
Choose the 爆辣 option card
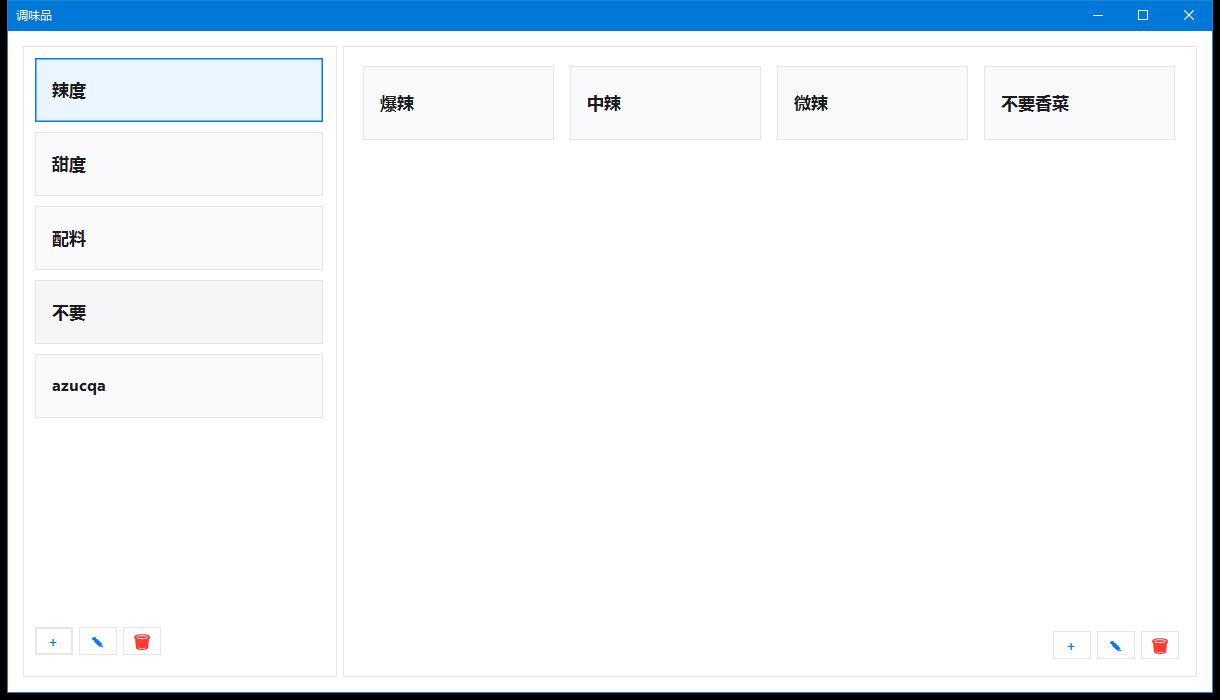[x=458, y=103]
